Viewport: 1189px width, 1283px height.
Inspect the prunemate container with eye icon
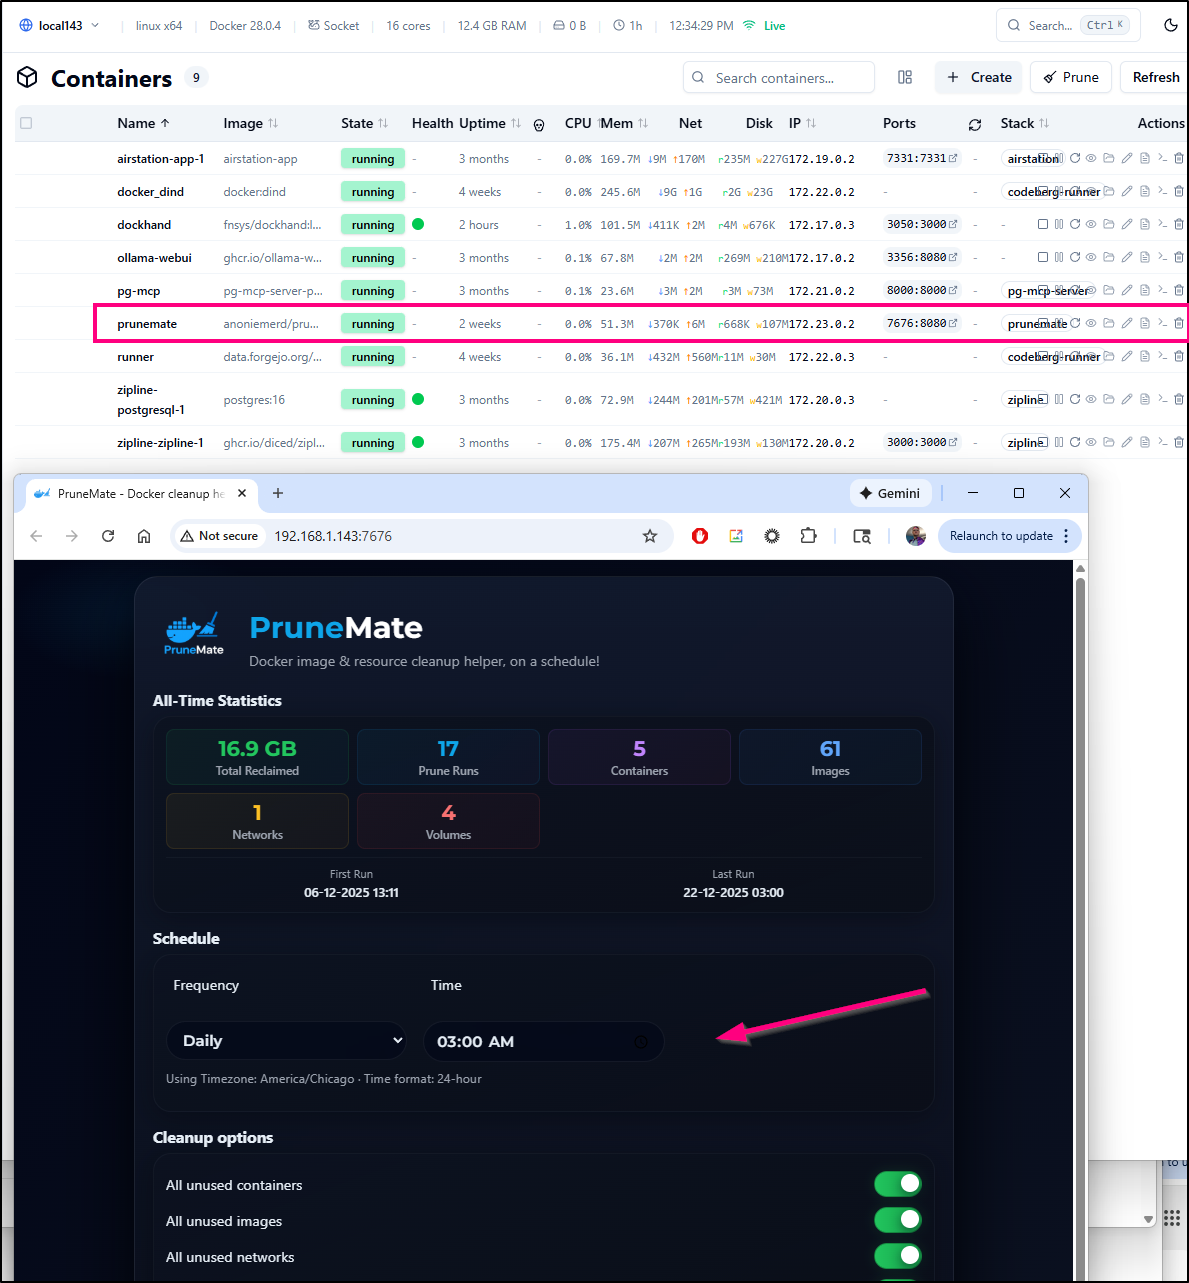(1091, 324)
